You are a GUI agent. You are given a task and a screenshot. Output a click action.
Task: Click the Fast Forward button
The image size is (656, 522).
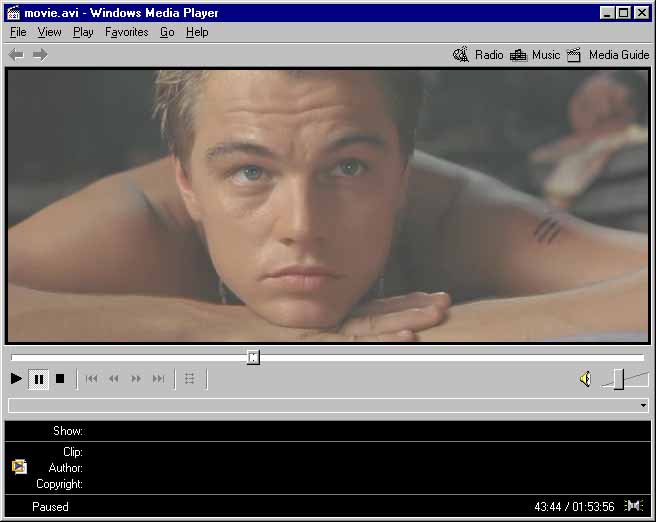[136, 379]
